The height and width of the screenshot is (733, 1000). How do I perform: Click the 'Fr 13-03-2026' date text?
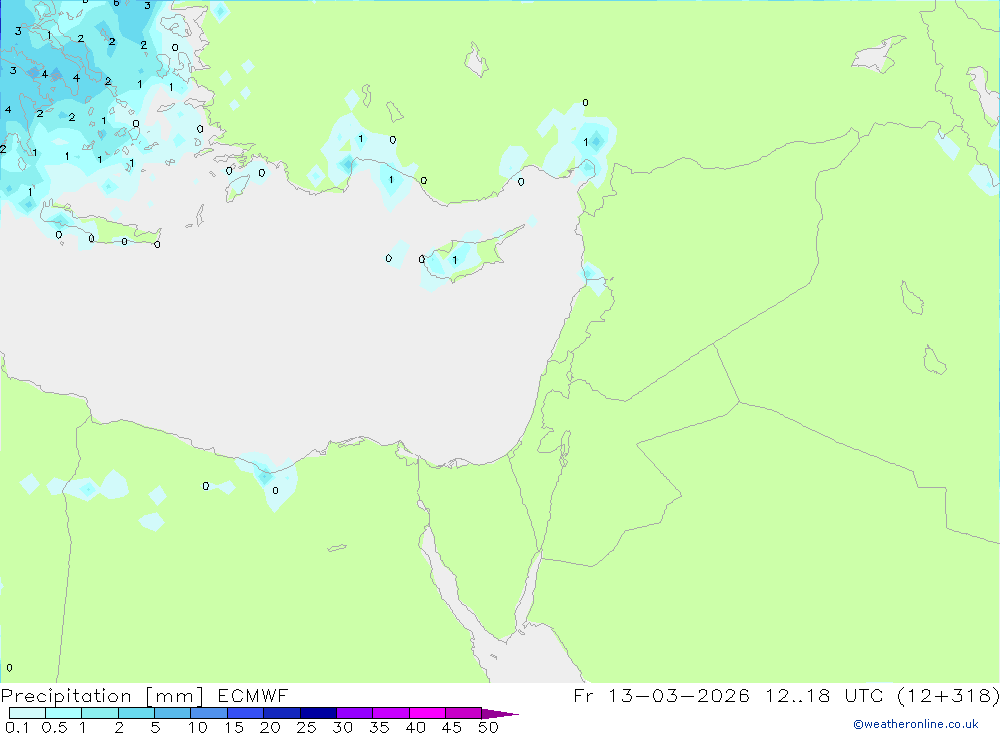[x=661, y=695]
